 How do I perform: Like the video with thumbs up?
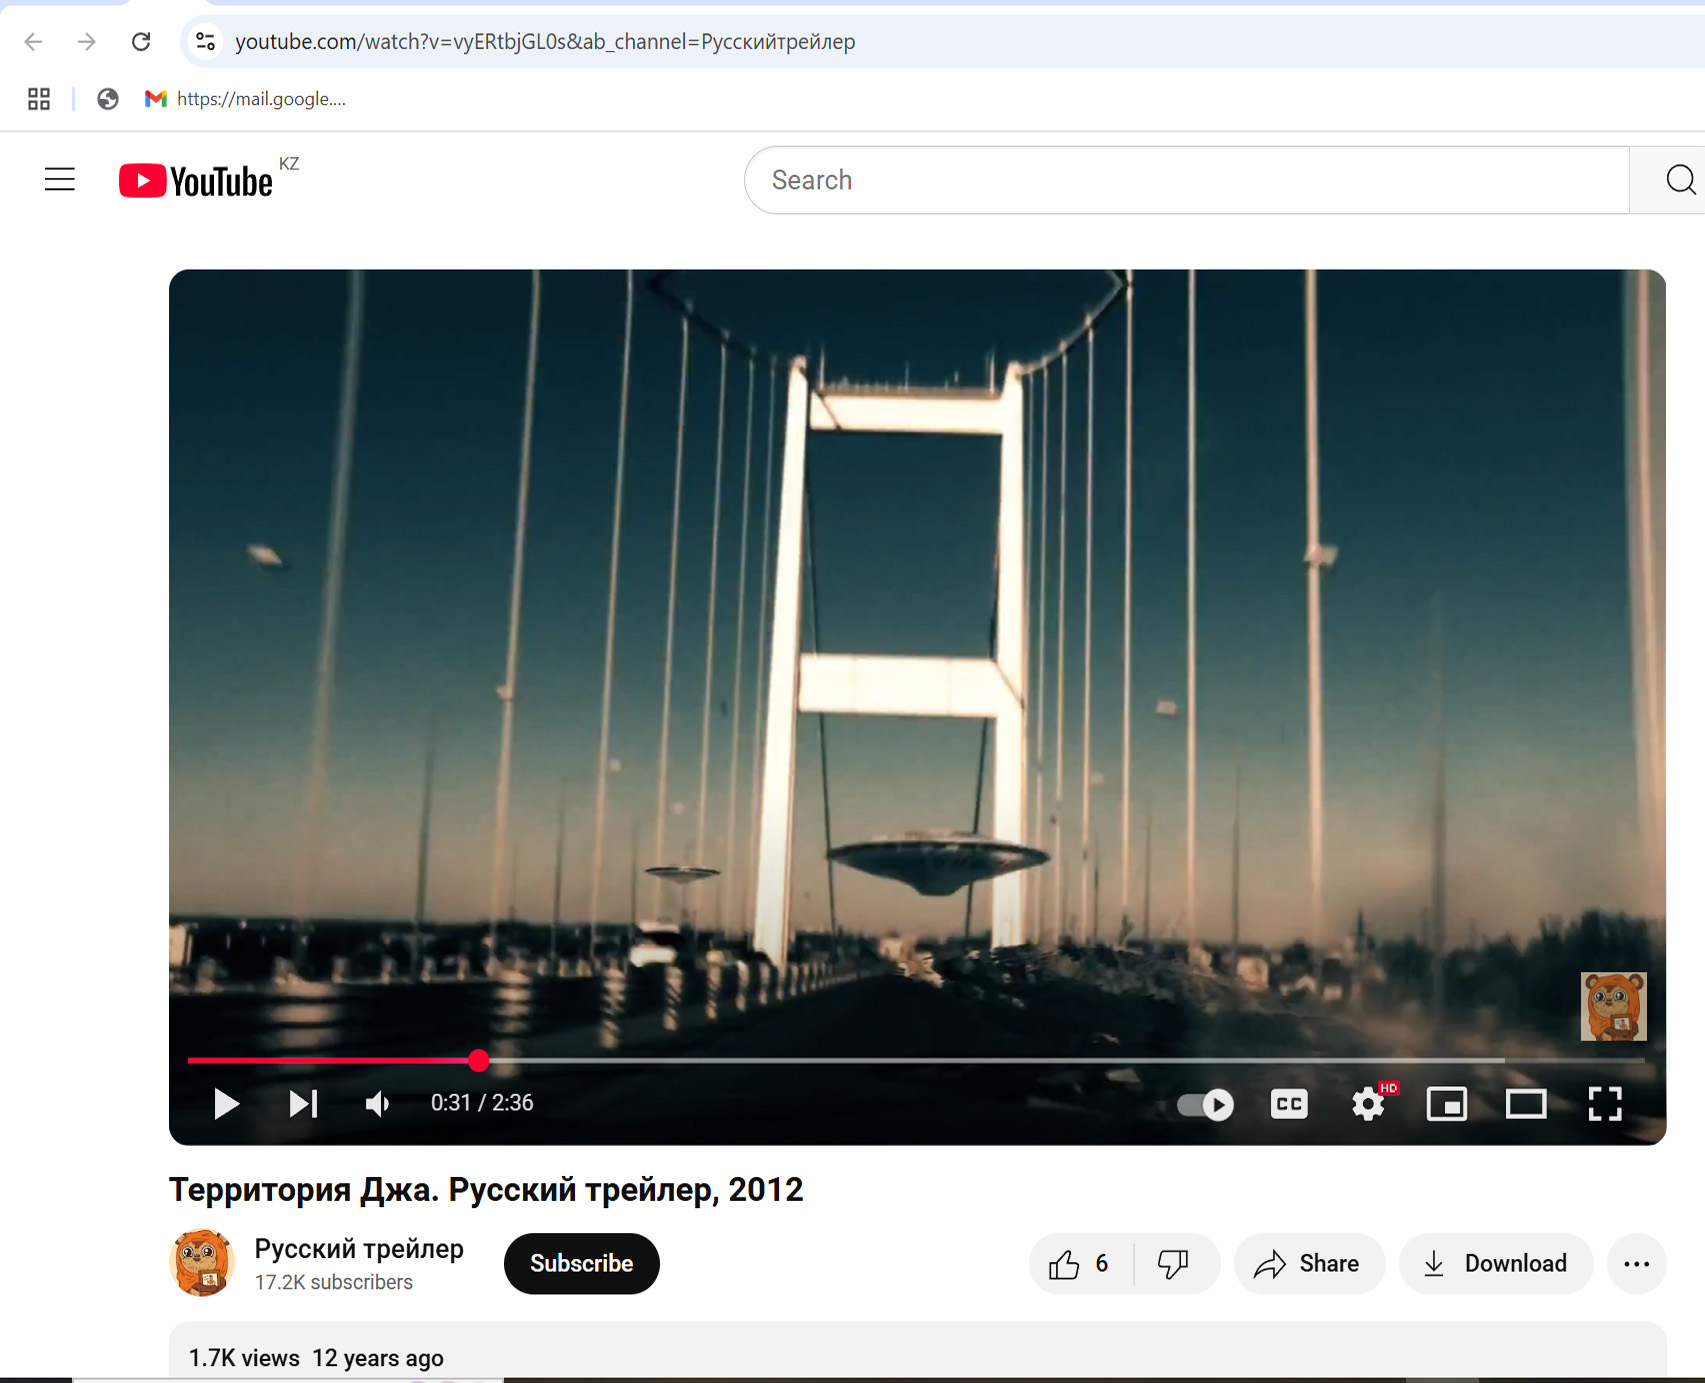[x=1080, y=1264]
